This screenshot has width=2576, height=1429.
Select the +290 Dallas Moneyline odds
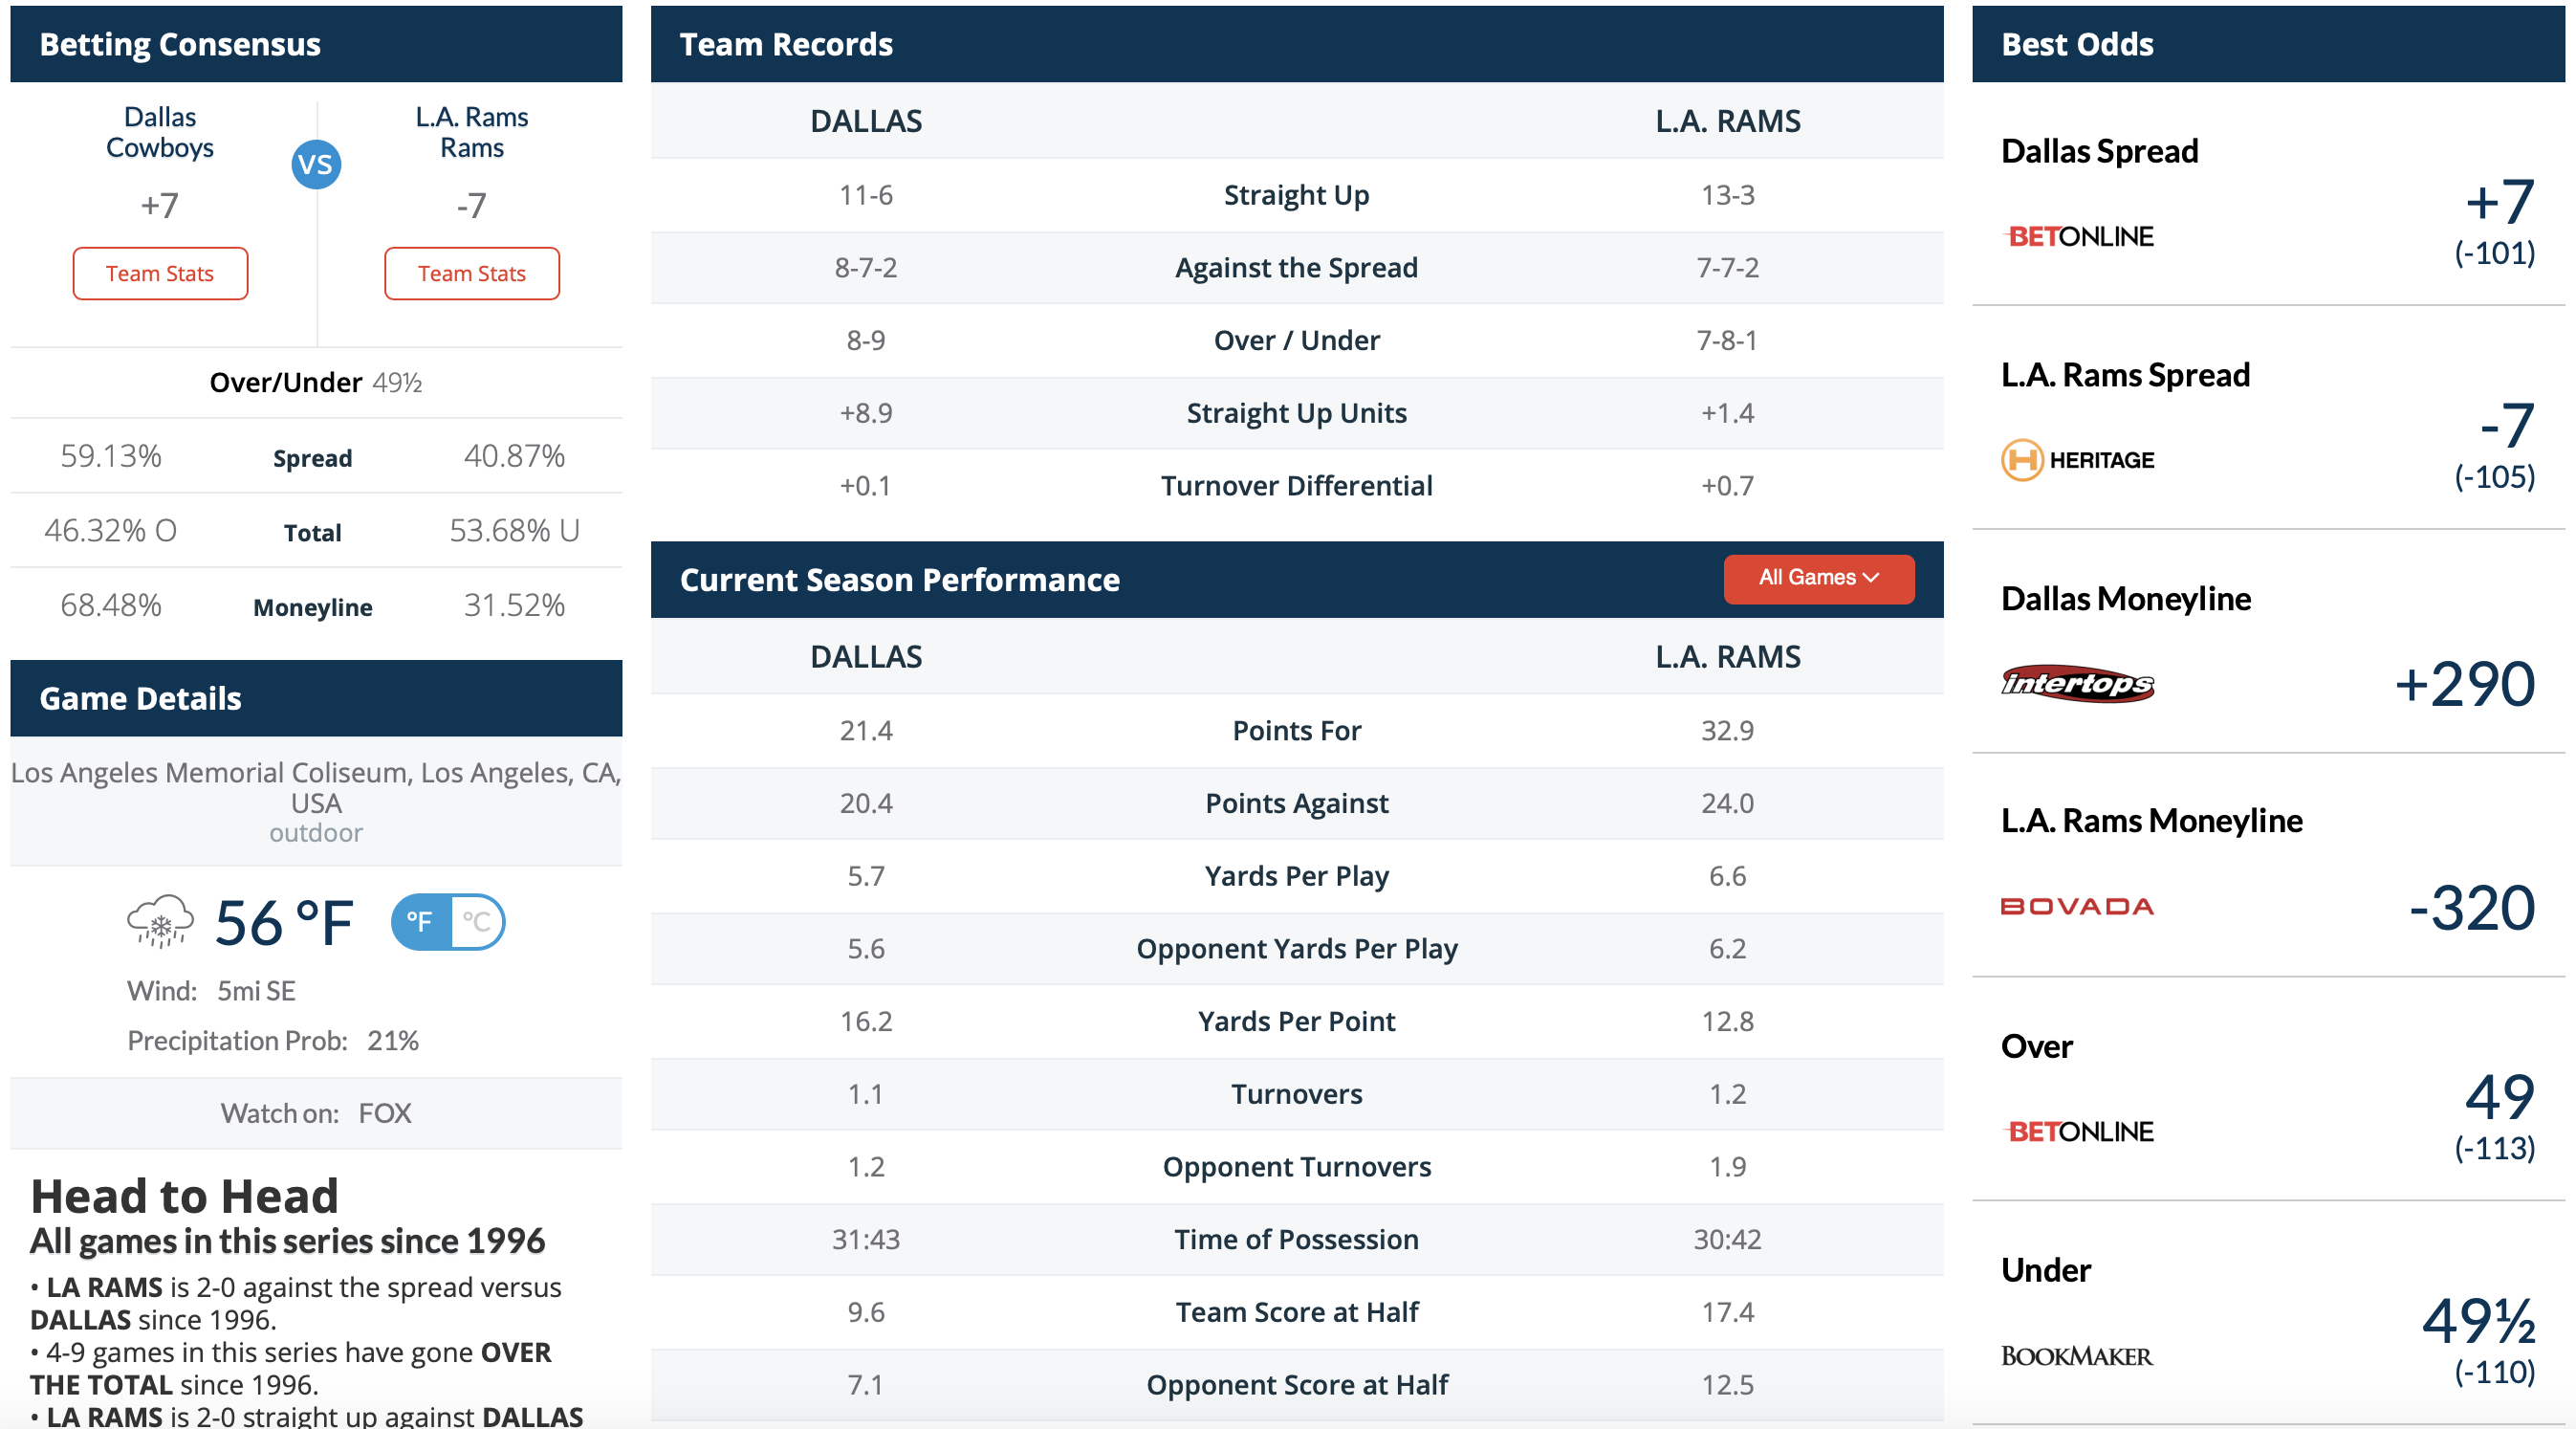2465,684
